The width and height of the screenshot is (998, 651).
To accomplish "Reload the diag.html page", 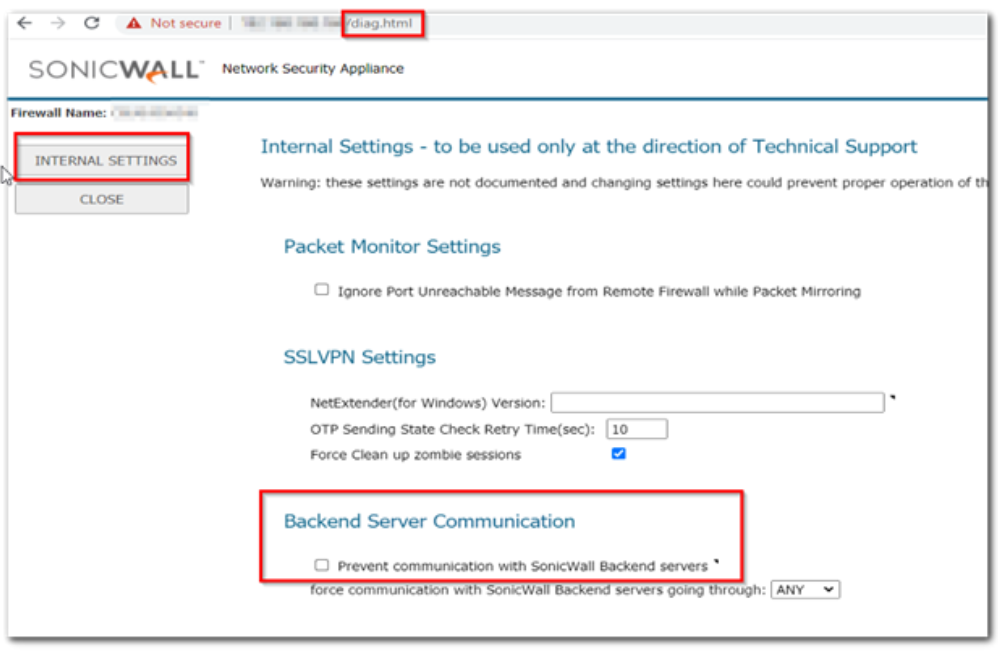I will [x=92, y=23].
